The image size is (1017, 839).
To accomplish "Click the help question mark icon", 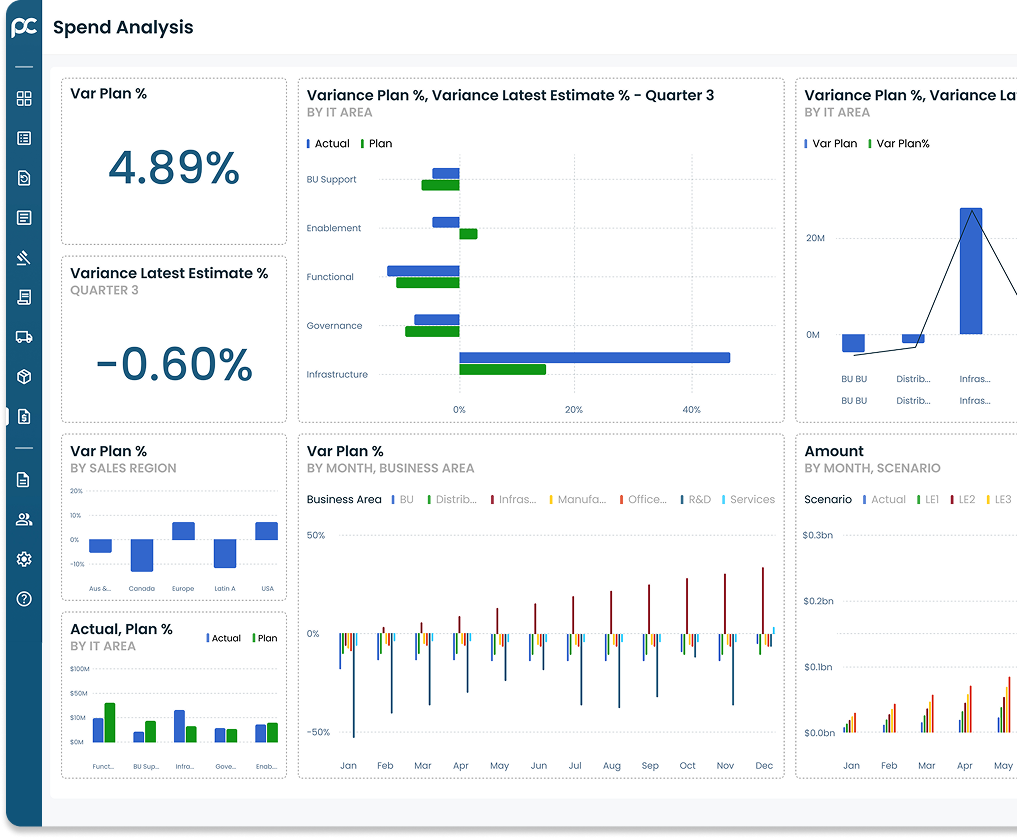I will [24, 599].
